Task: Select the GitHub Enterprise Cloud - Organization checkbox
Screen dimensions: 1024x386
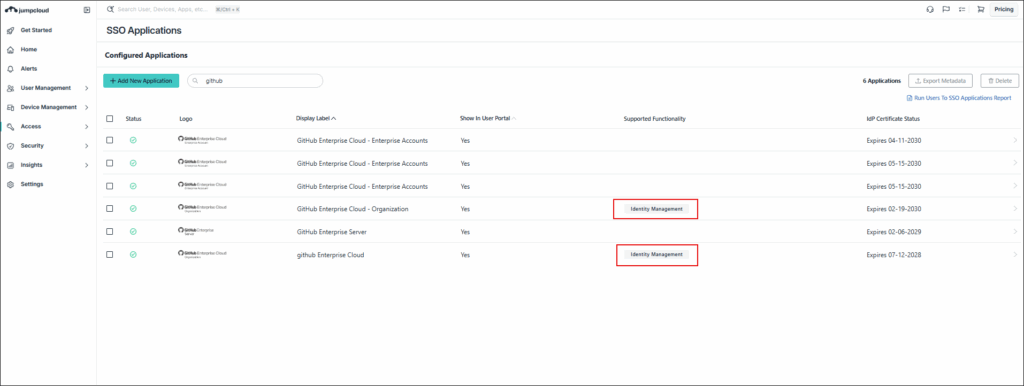Action: [x=110, y=209]
